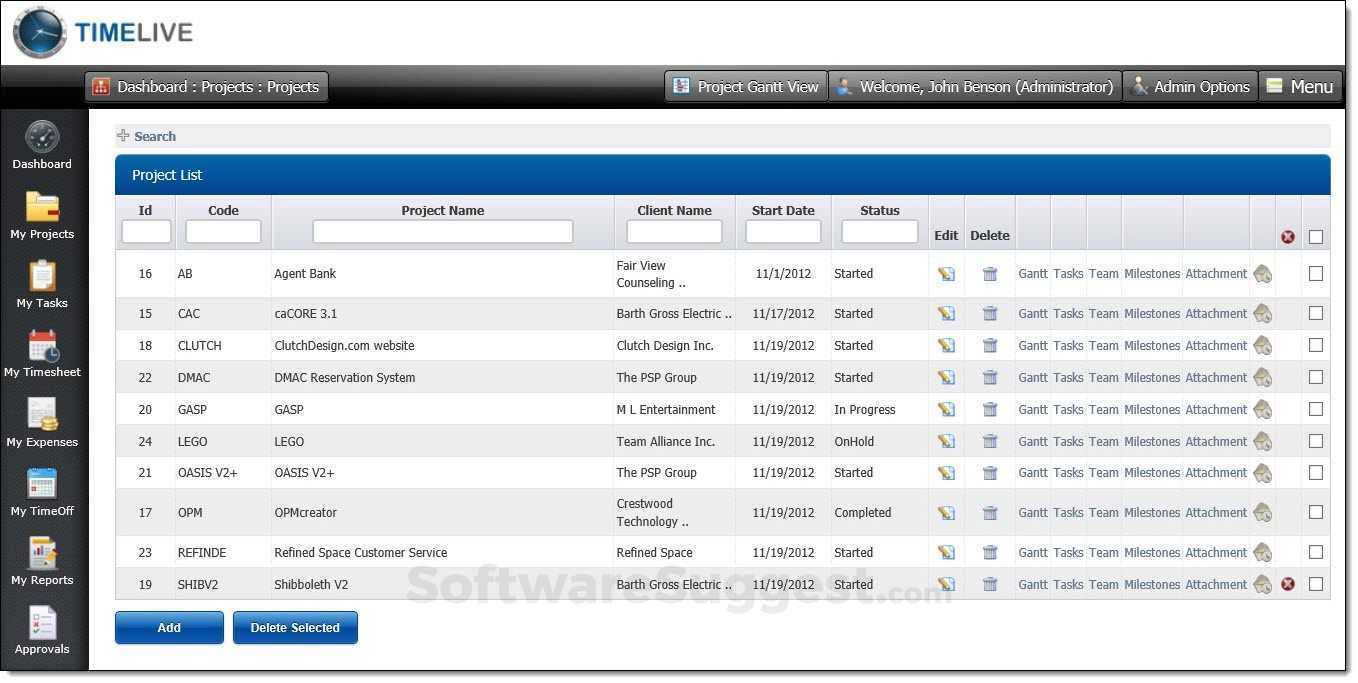Click the Edit icon for Agent Bank
This screenshot has height=683, width=1358.
click(x=945, y=273)
